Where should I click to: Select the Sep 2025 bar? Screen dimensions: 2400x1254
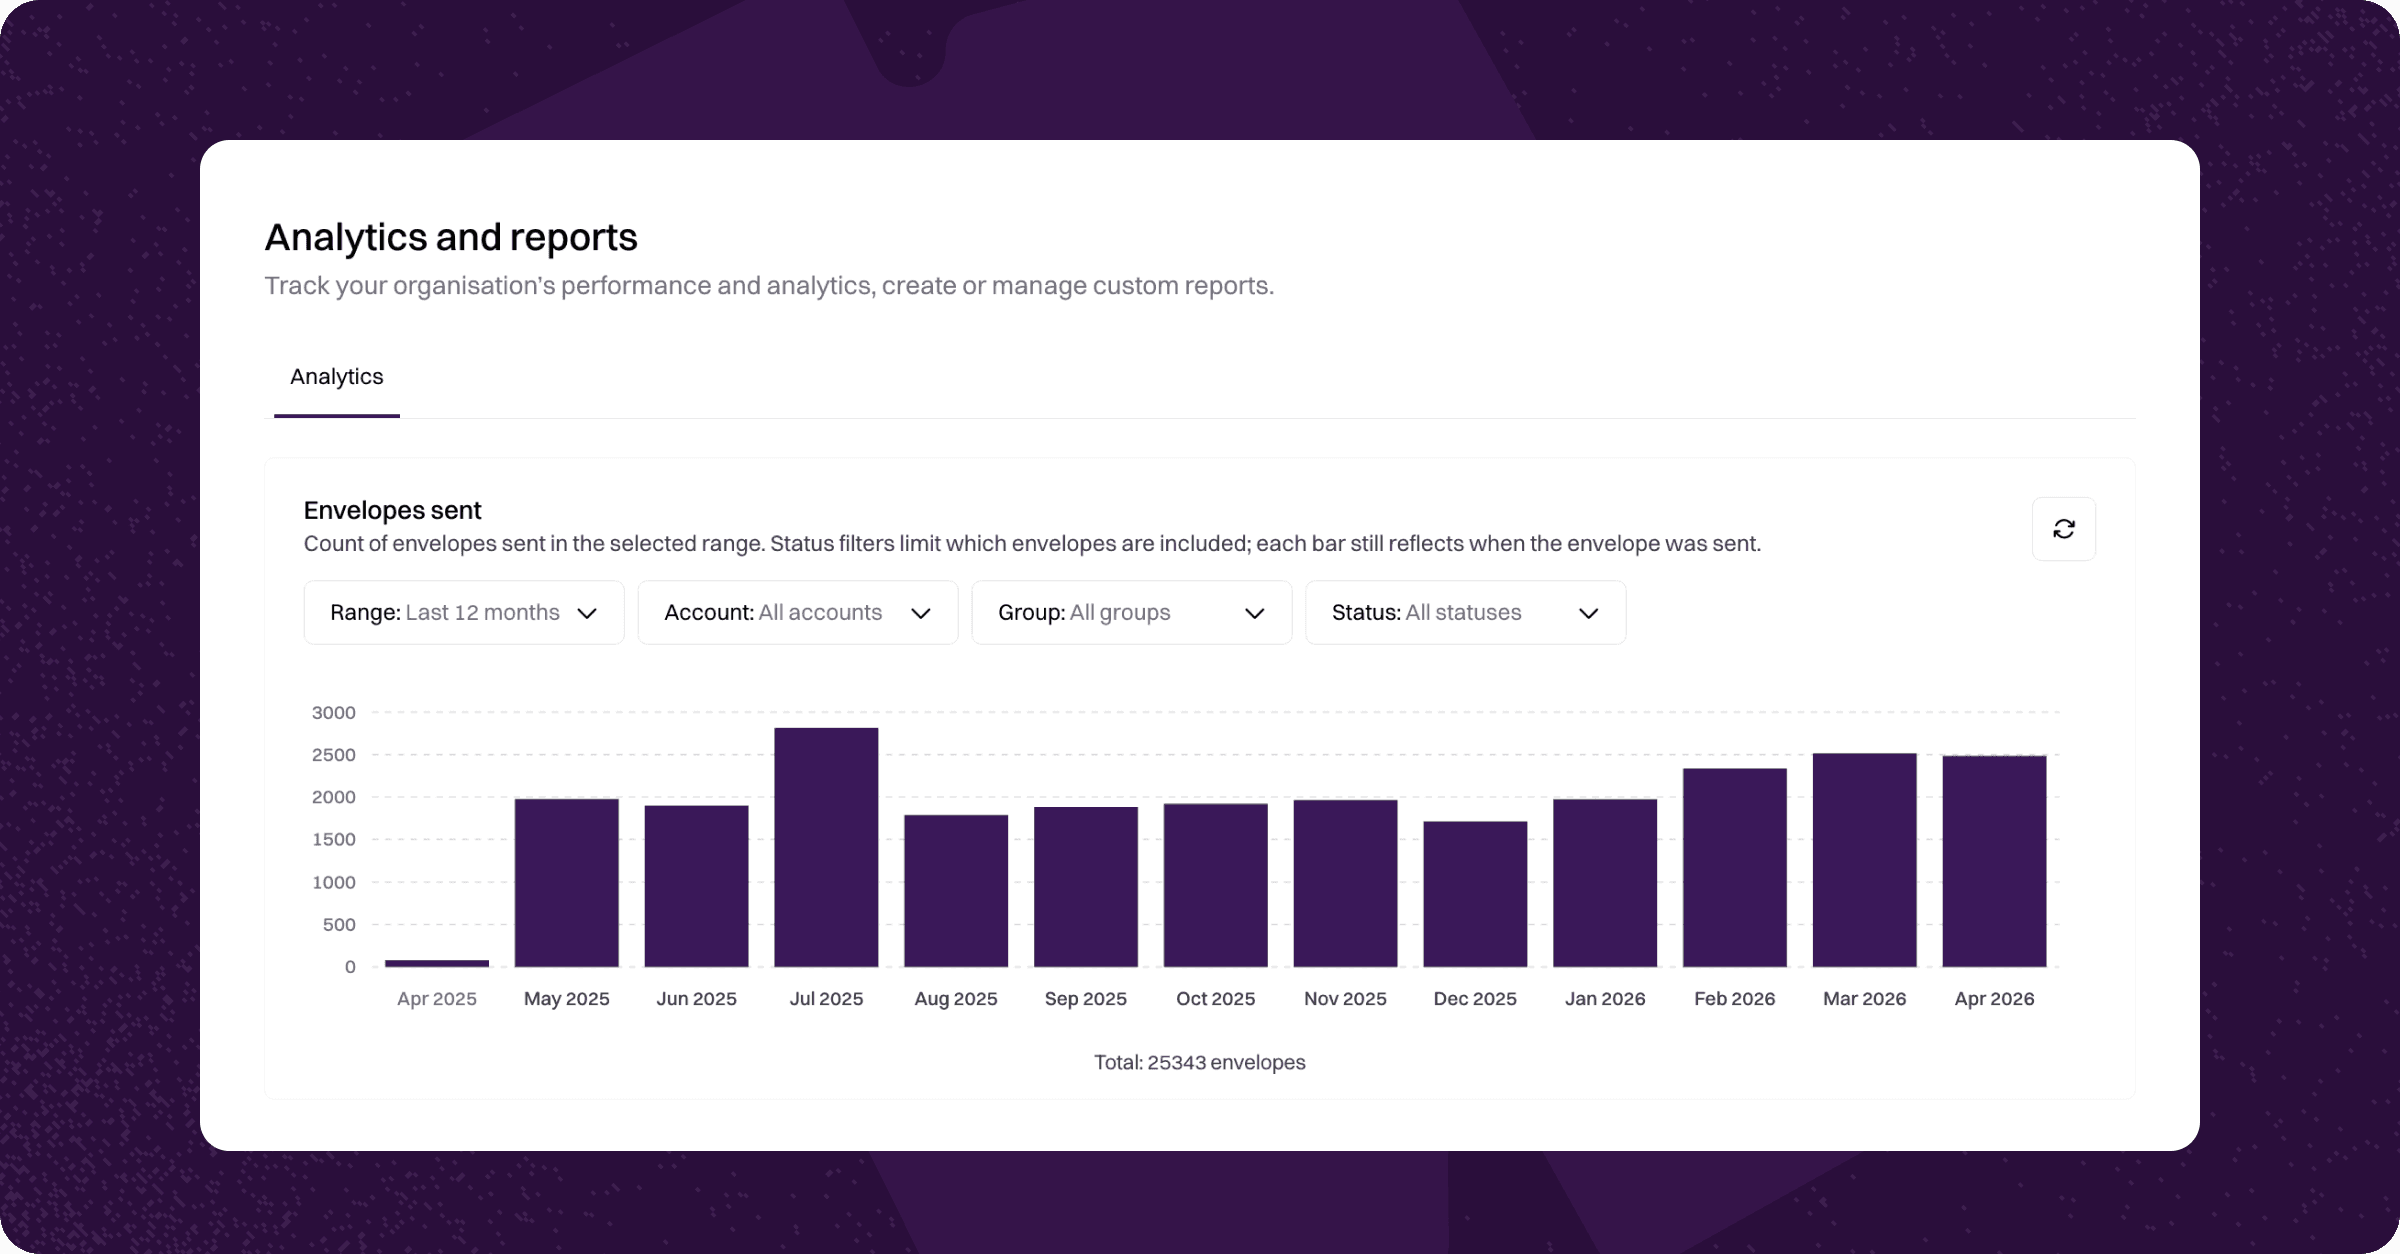pyautogui.click(x=1086, y=887)
